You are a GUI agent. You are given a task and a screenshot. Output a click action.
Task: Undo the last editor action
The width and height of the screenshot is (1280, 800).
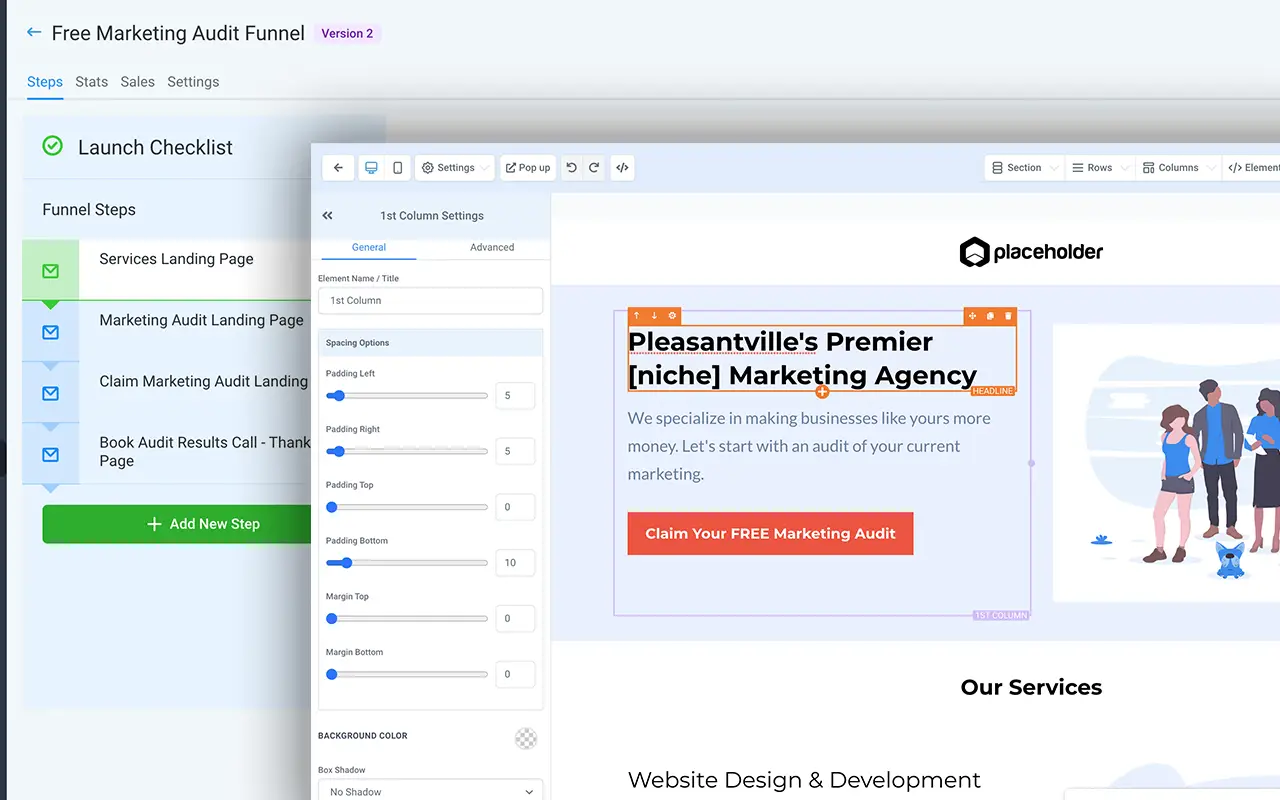(x=571, y=168)
